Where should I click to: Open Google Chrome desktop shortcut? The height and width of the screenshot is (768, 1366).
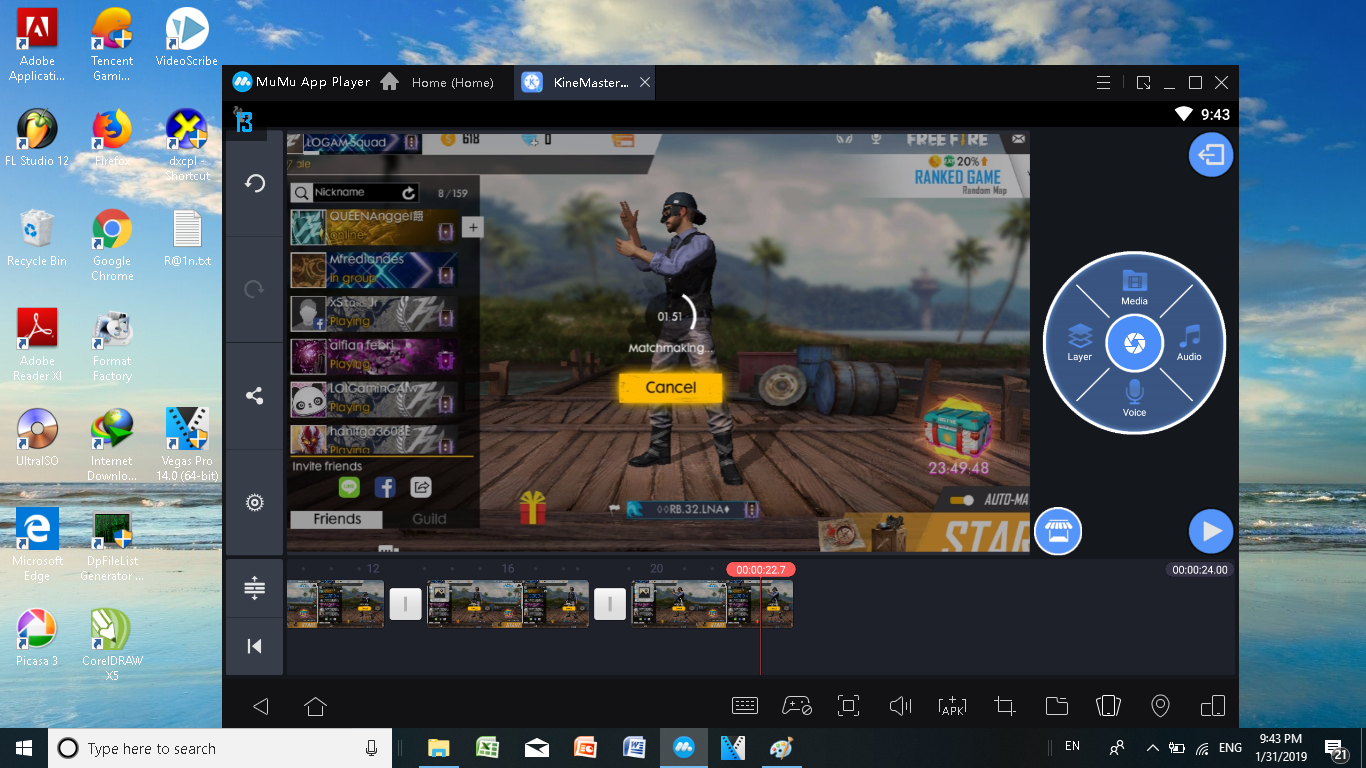[x=112, y=245]
